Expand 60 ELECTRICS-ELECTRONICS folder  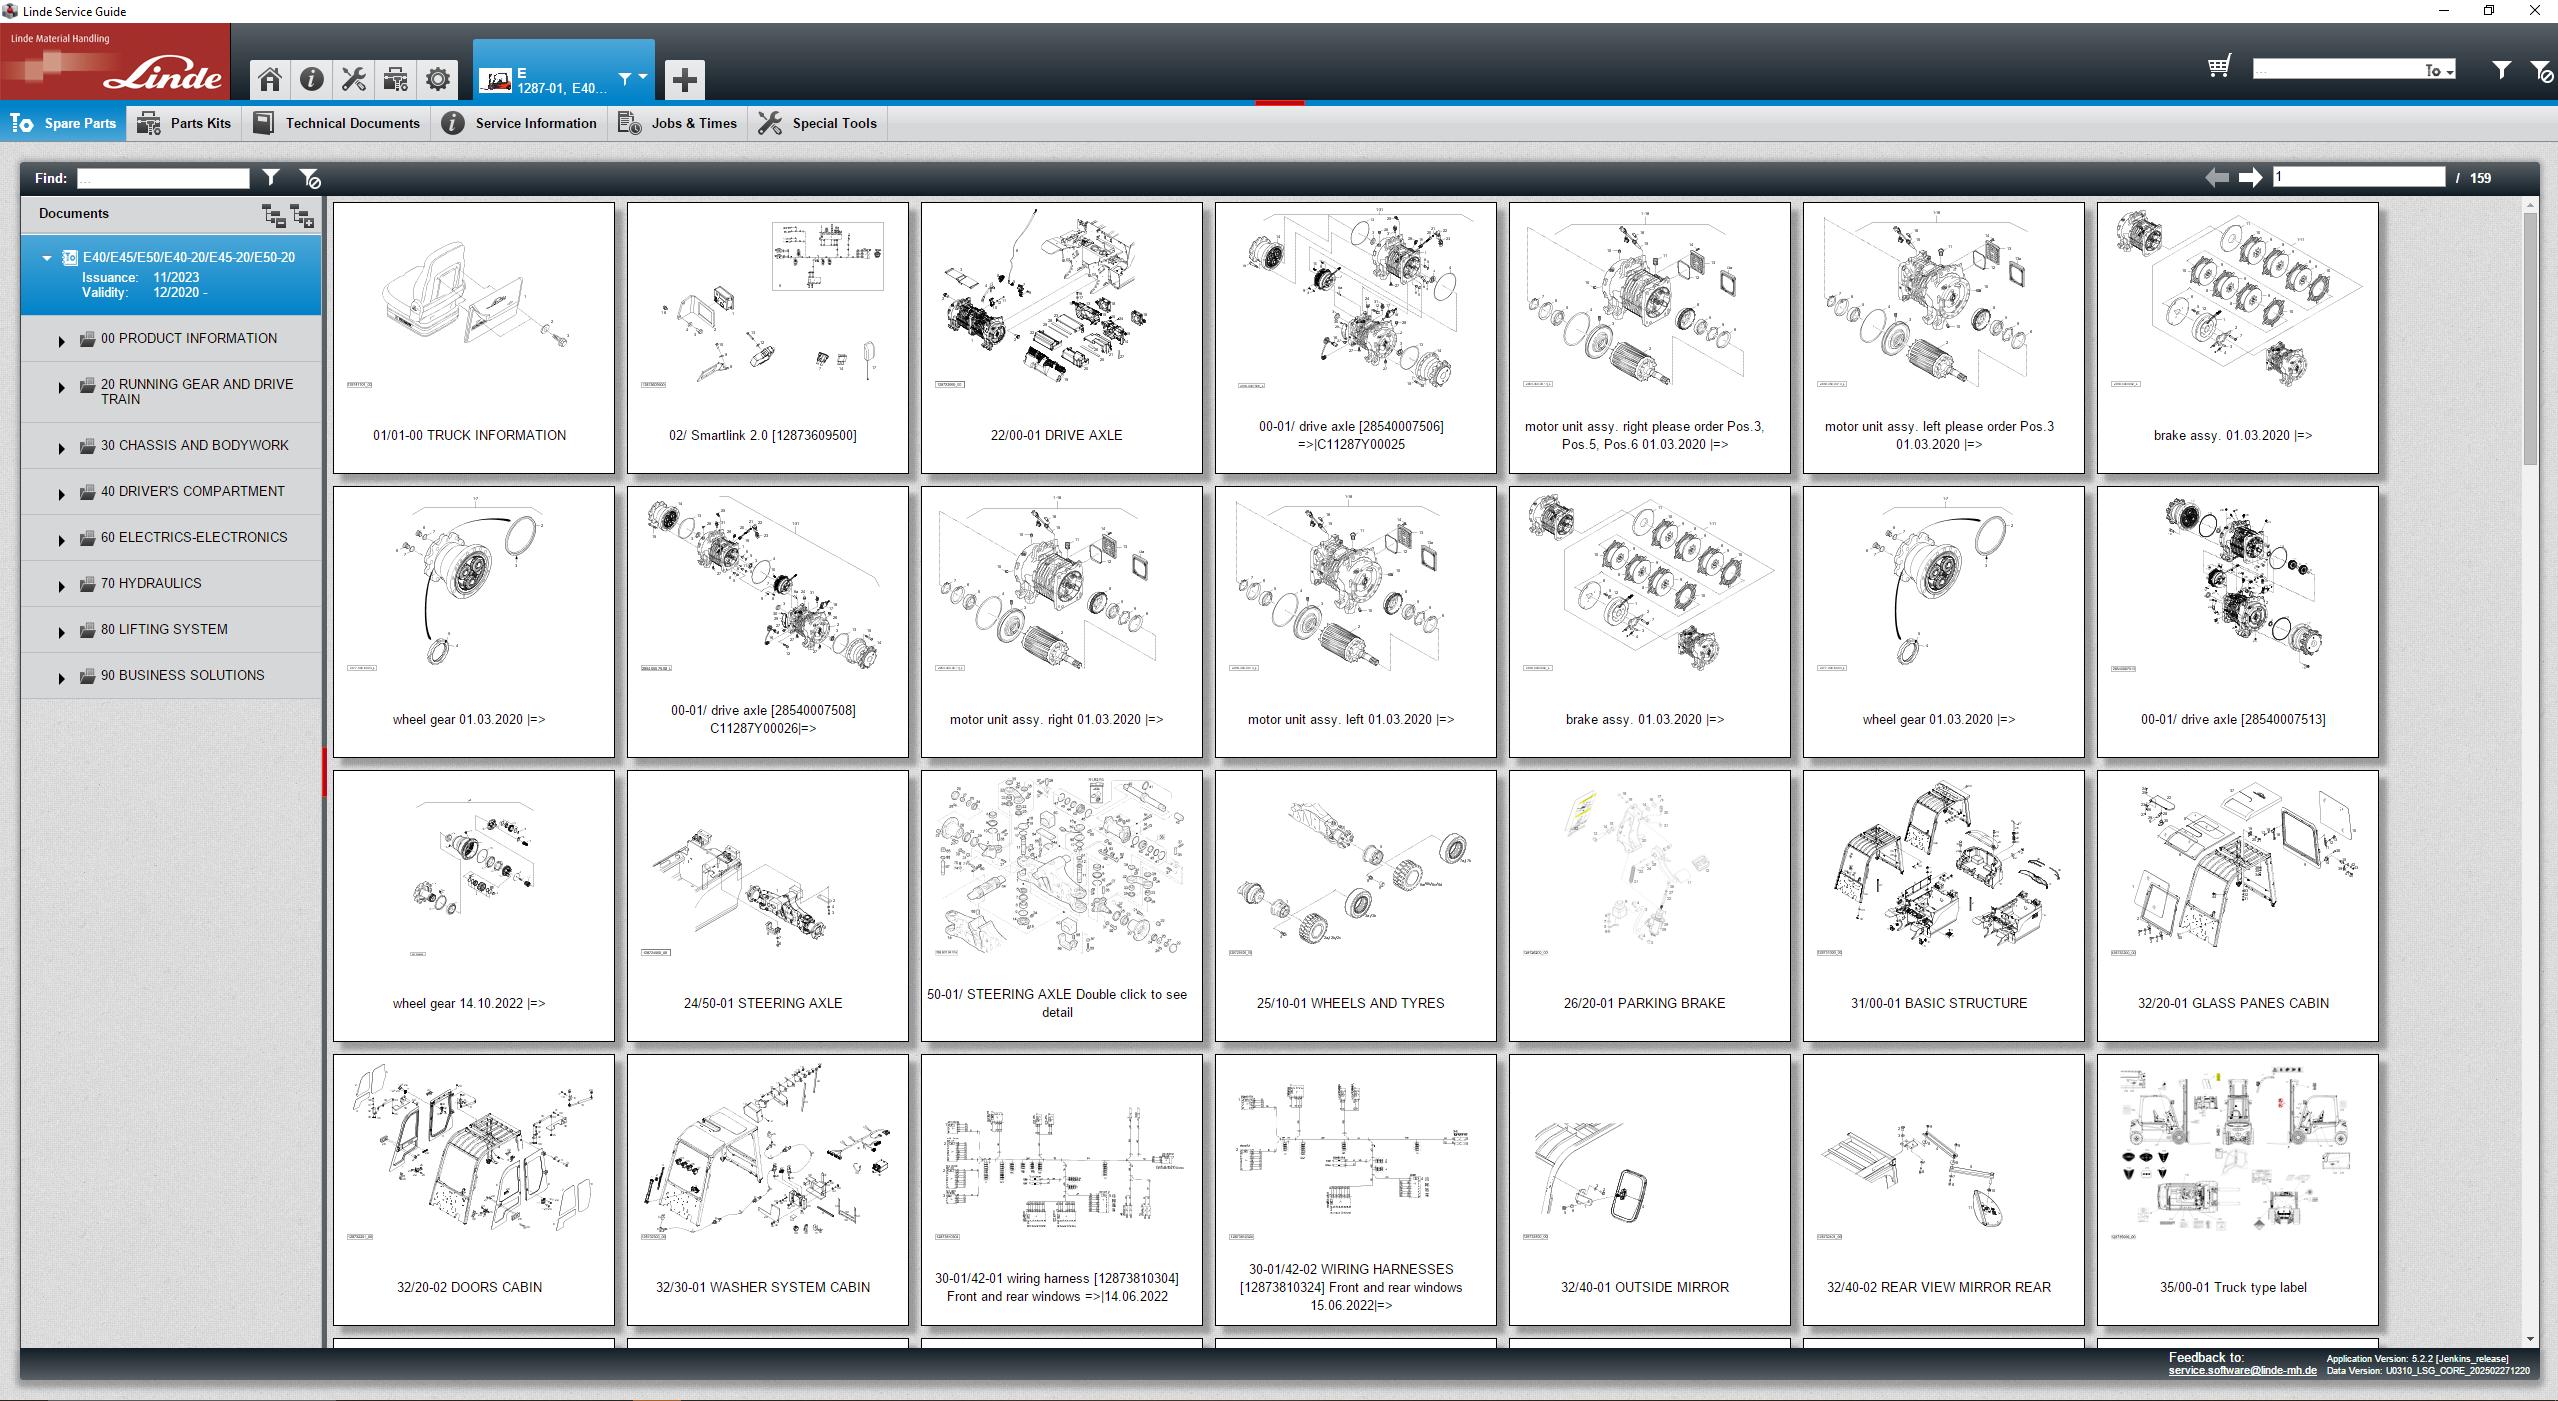tap(61, 540)
